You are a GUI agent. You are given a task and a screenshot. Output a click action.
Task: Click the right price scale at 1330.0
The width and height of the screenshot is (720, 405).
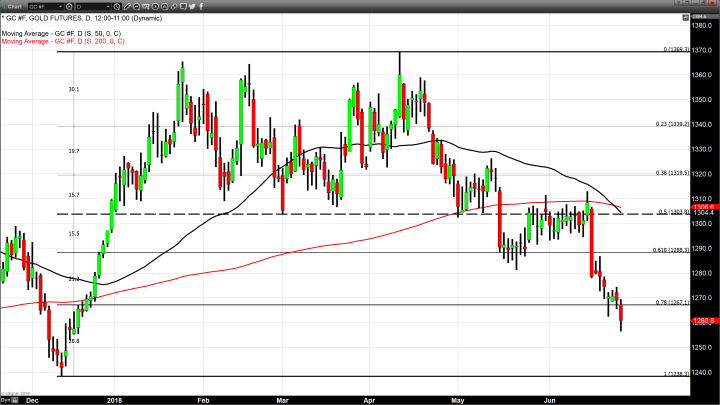coord(700,149)
